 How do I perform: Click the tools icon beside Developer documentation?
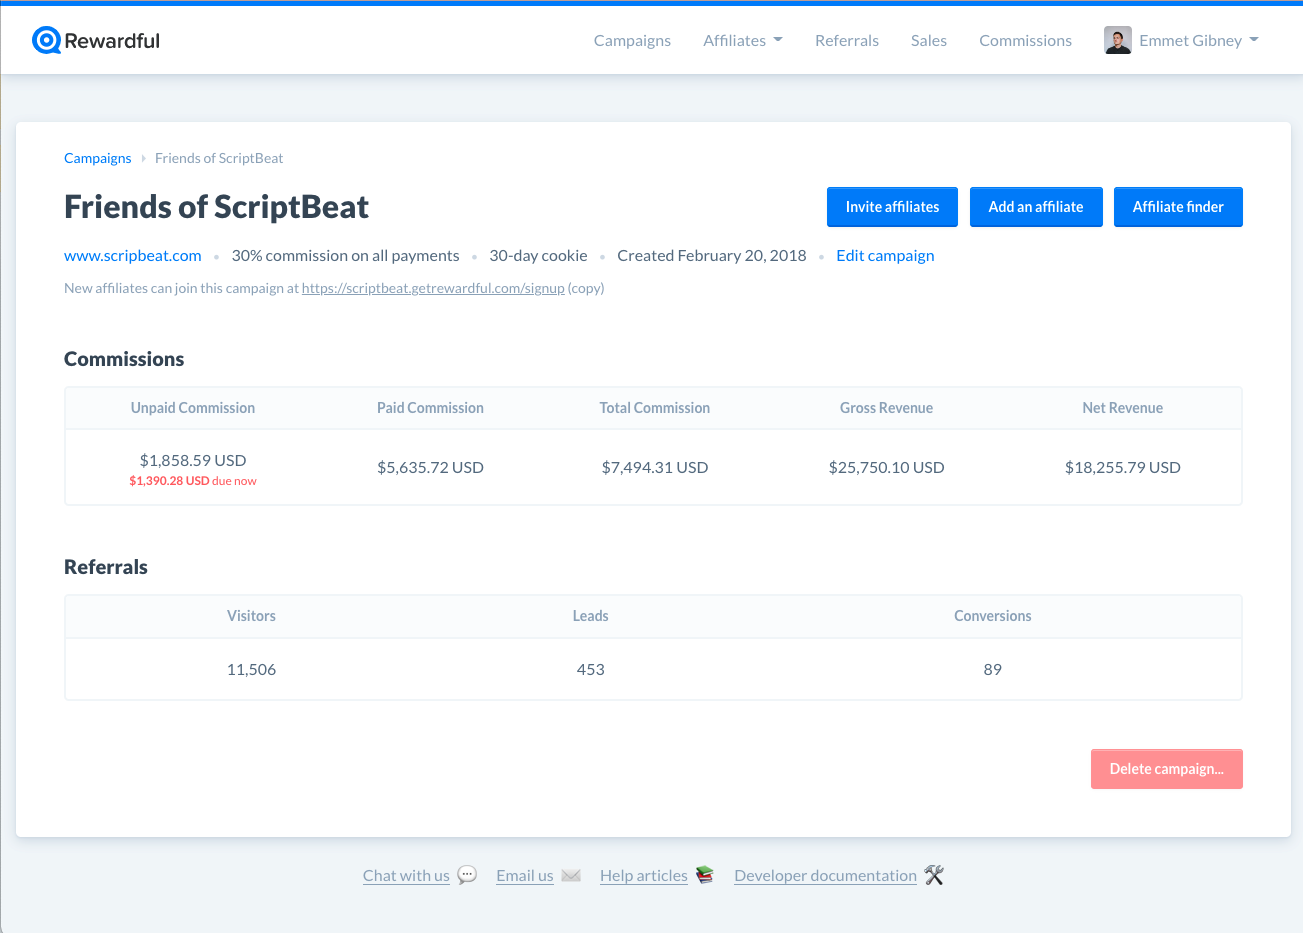[x=934, y=875]
